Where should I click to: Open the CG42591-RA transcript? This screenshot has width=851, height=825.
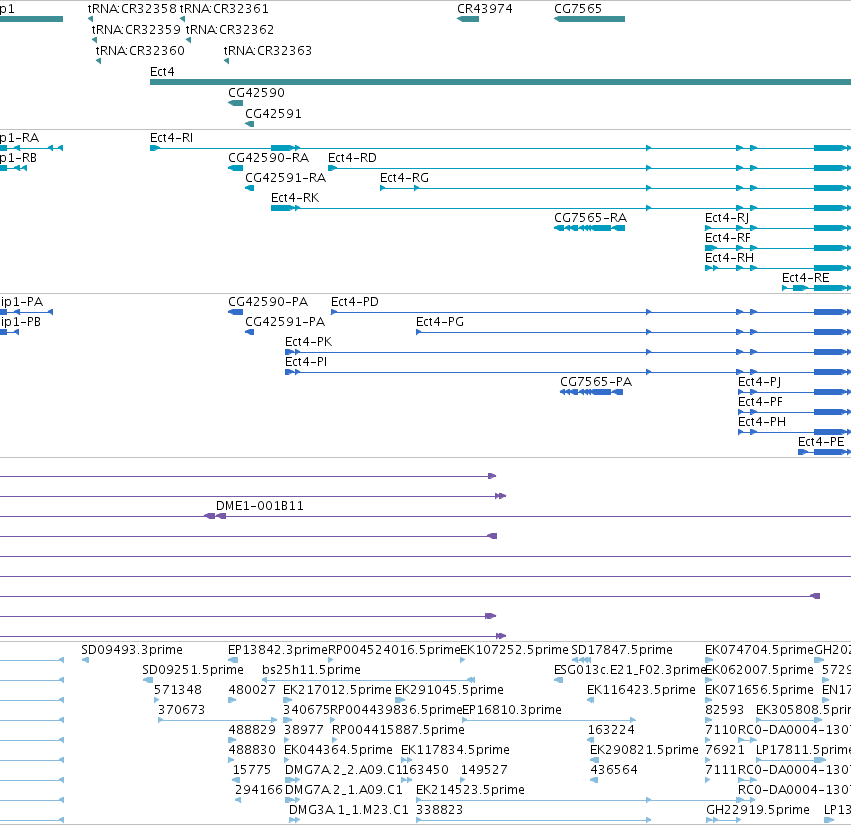point(250,188)
